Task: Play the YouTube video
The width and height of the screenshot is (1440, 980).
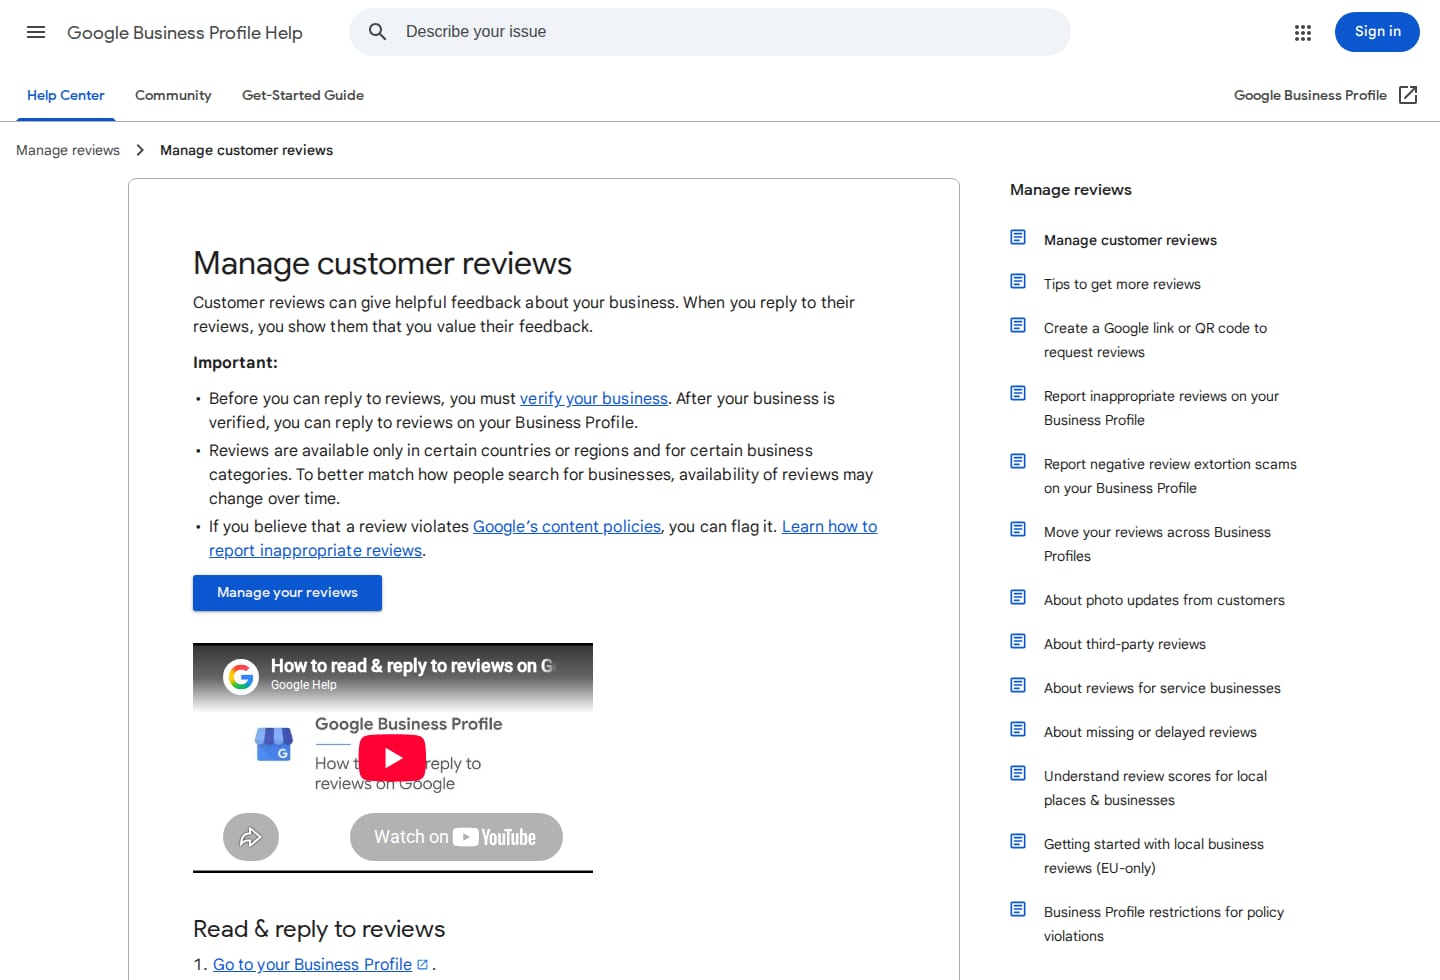Action: point(392,758)
